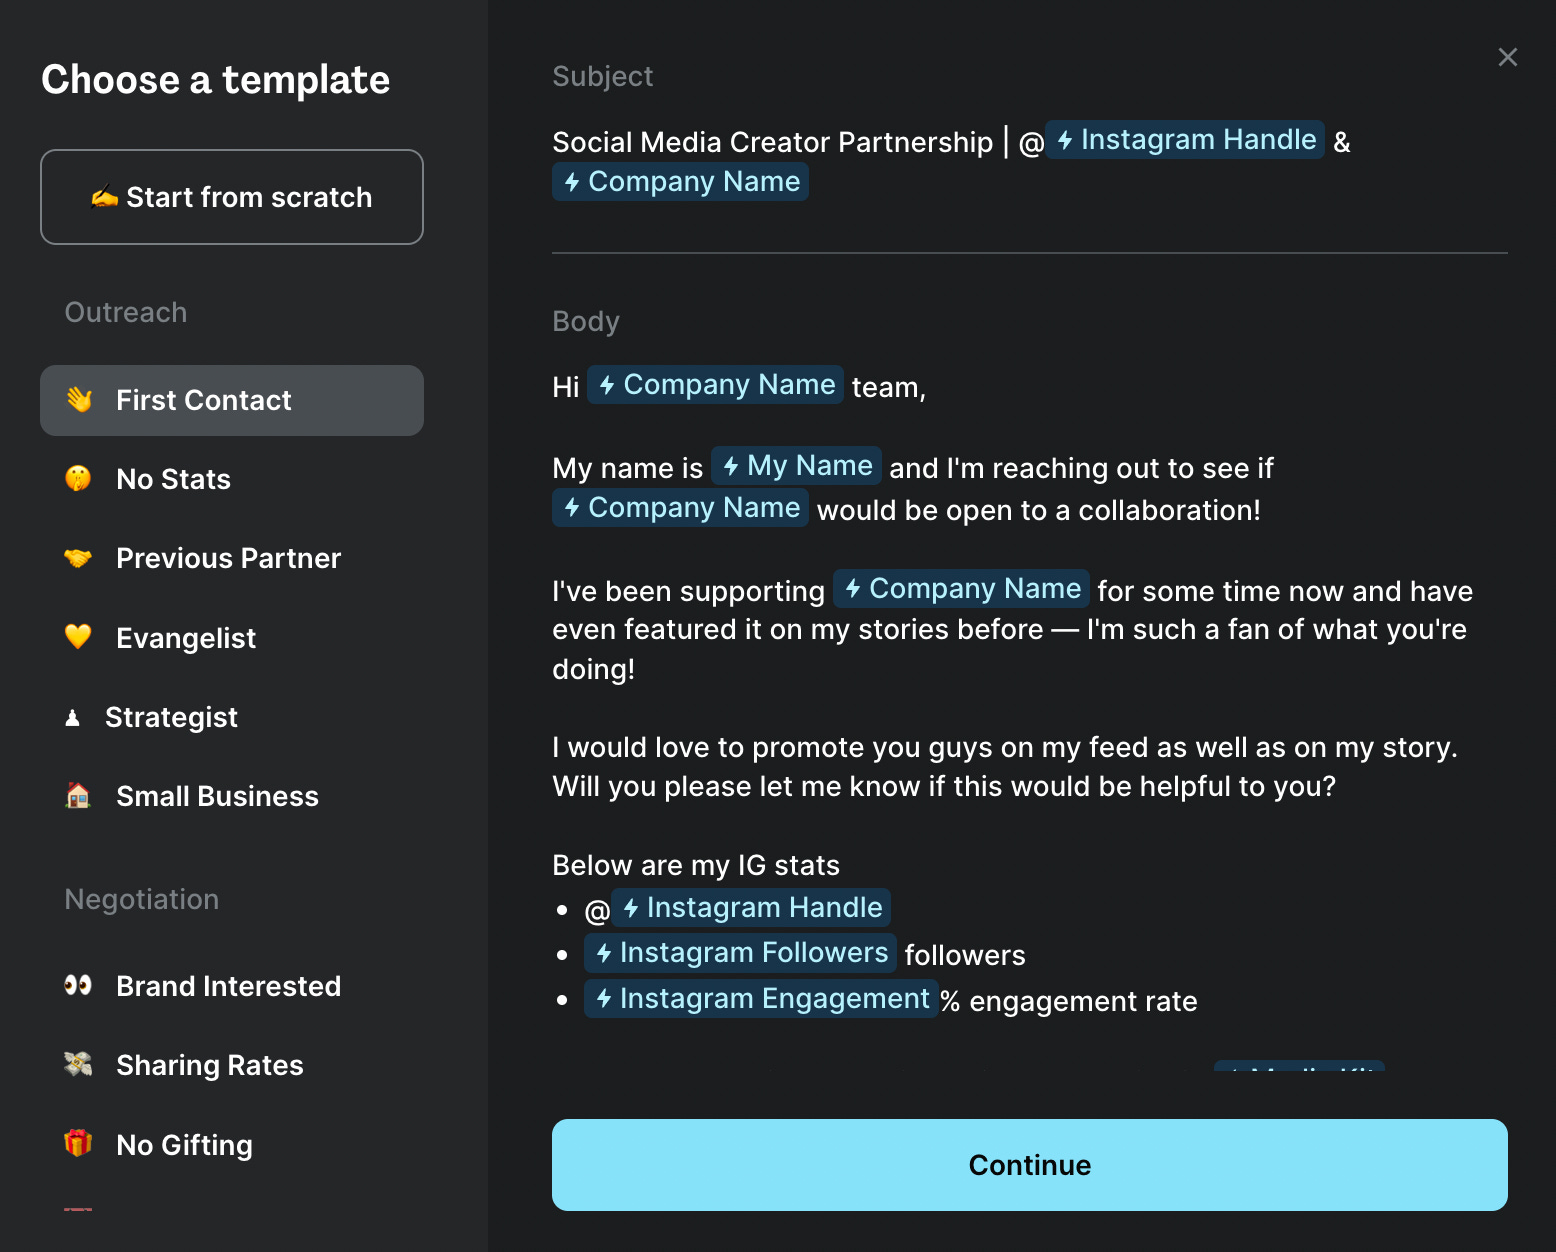The height and width of the screenshot is (1252, 1556).
Task: Click the yellow heart icon beside Evangelist
Action: click(x=78, y=637)
